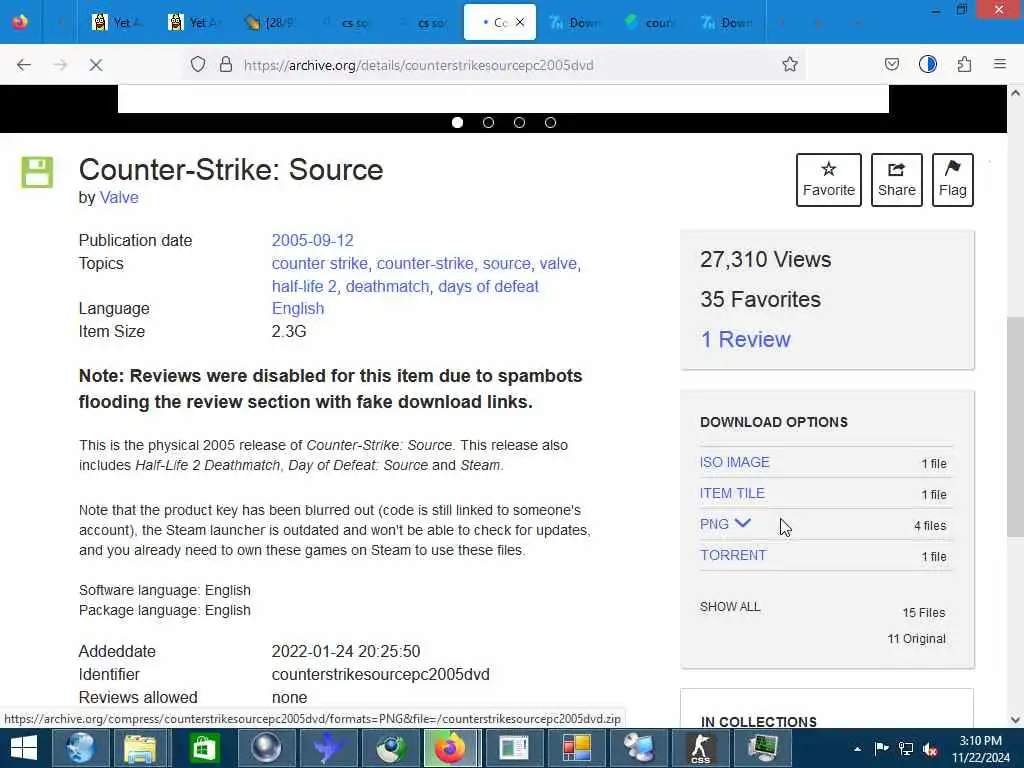Click the URL address bar
The image size is (1024, 768).
pos(496,65)
